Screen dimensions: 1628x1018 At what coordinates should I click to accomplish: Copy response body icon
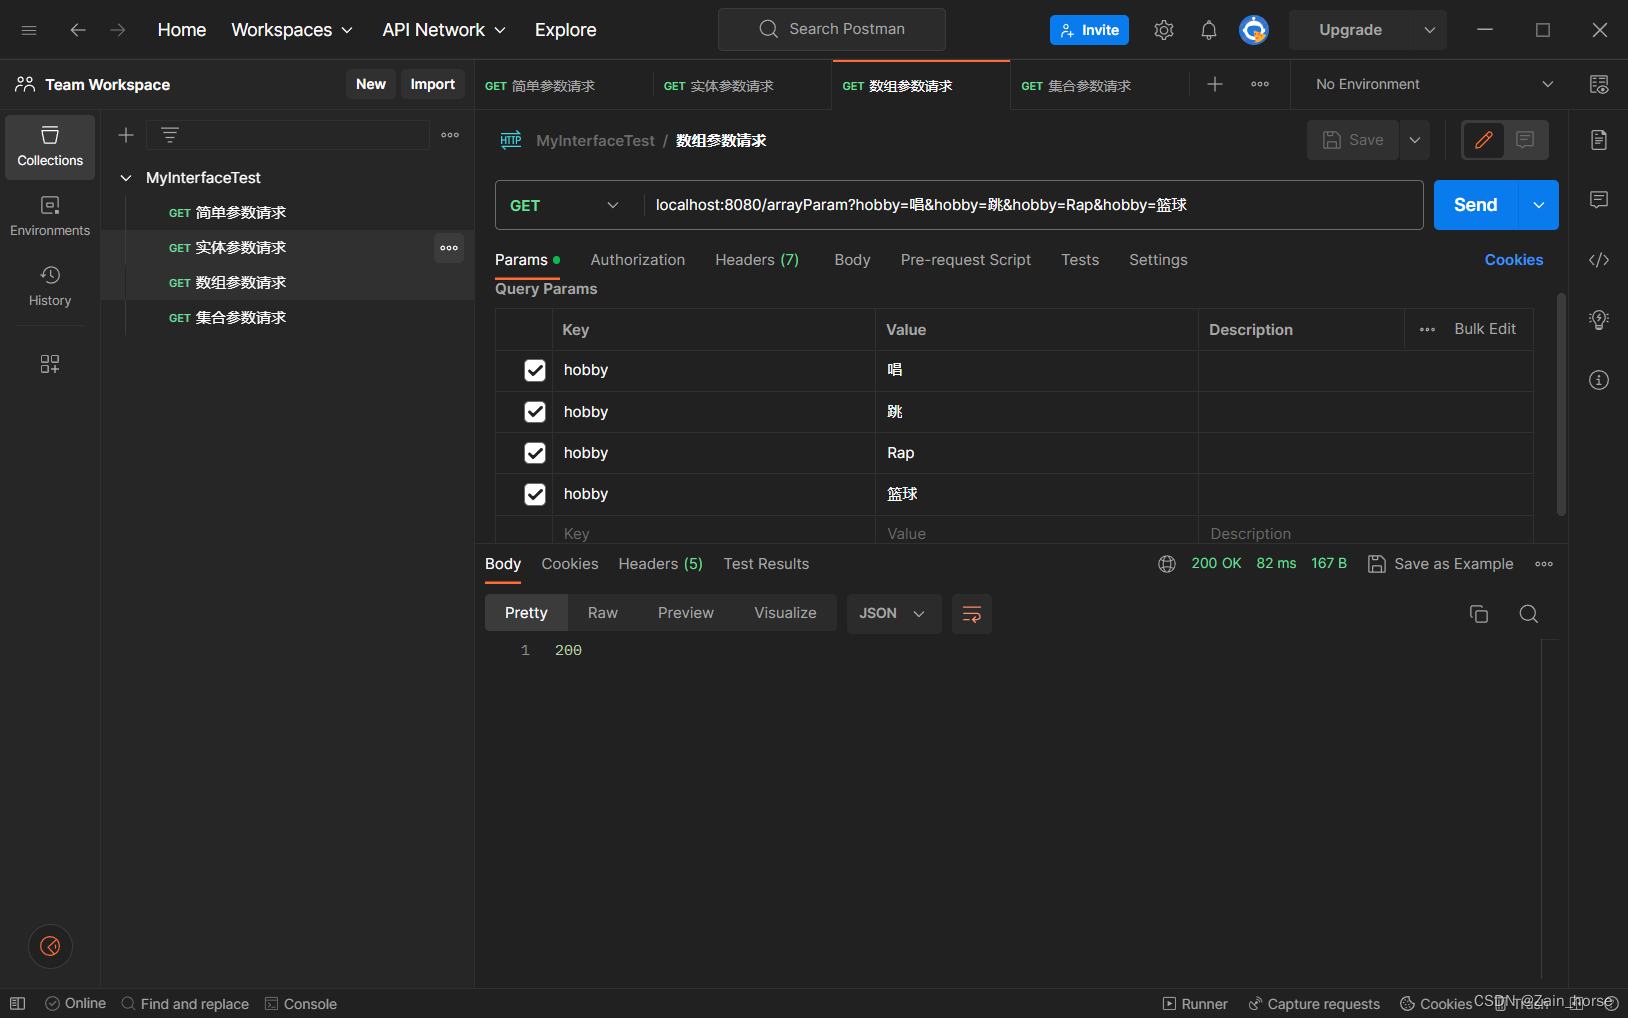coord(1479,614)
